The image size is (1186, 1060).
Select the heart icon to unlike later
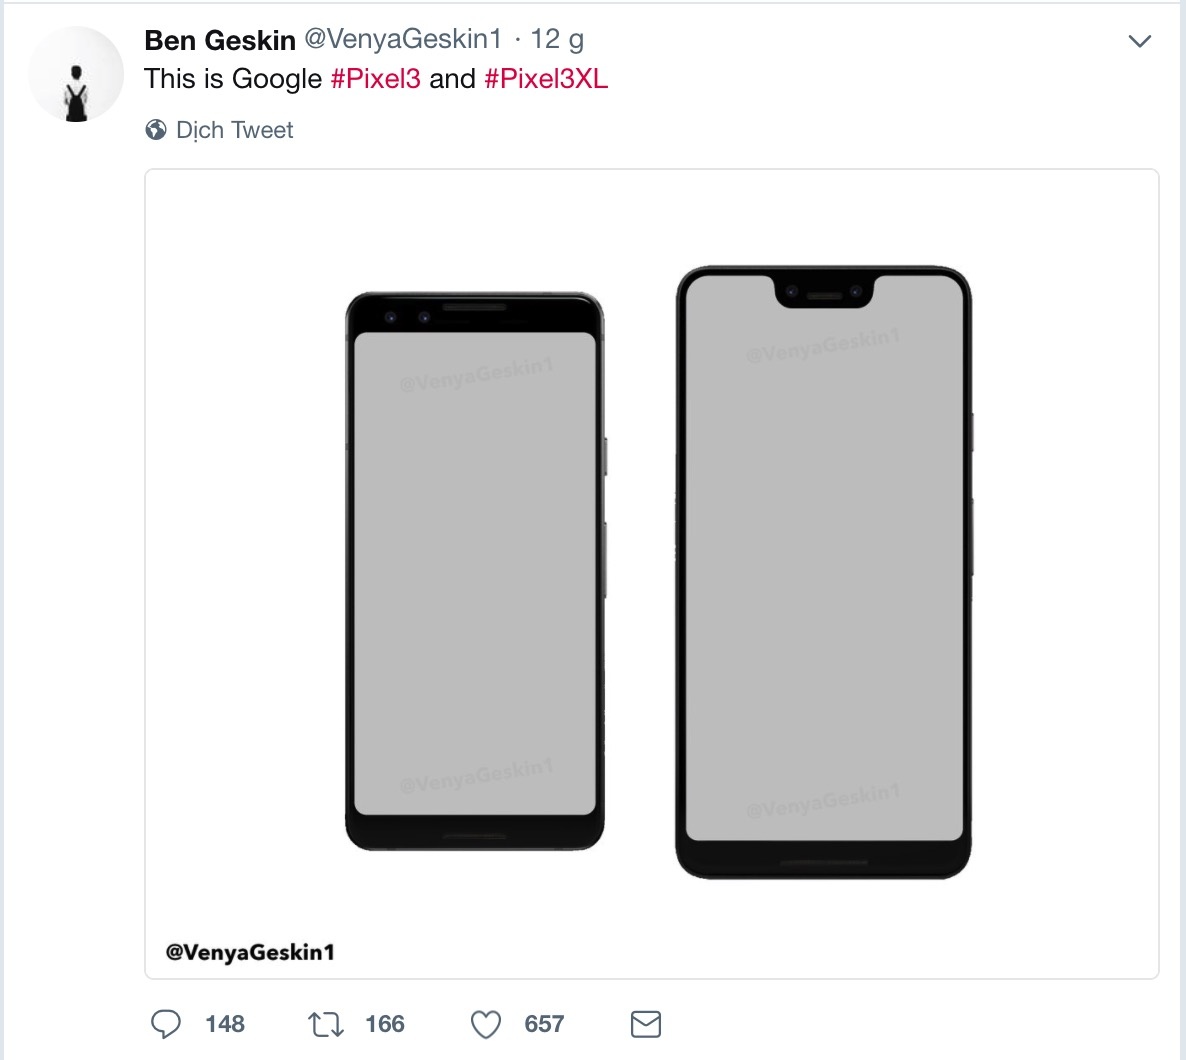[485, 1024]
